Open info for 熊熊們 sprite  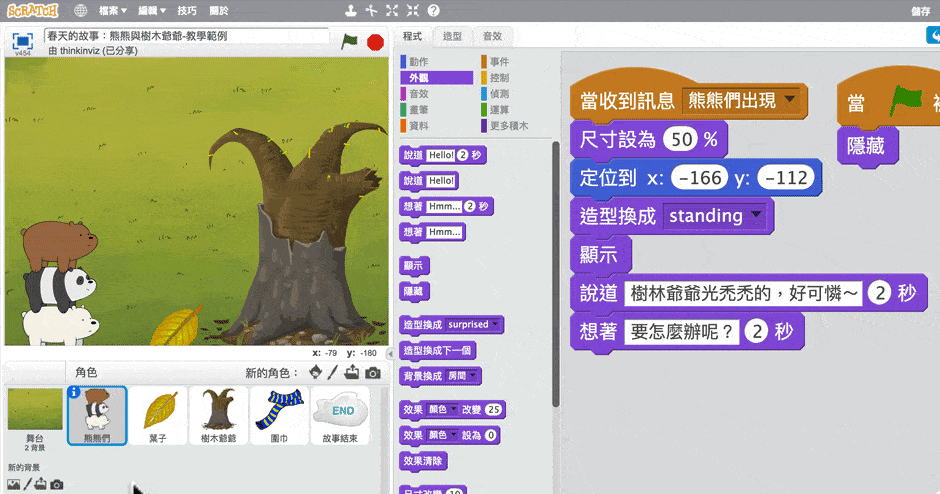click(74, 392)
